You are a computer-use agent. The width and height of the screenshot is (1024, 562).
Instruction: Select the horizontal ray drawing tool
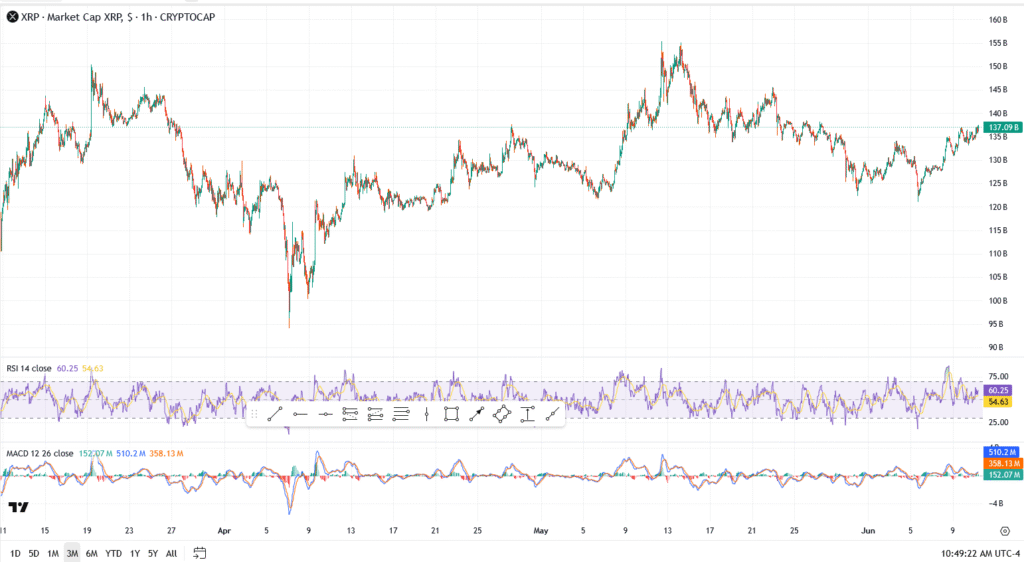pos(300,414)
